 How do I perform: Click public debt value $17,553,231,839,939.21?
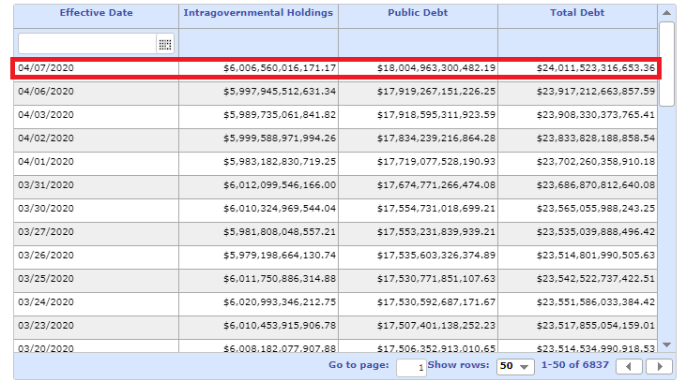(436, 232)
